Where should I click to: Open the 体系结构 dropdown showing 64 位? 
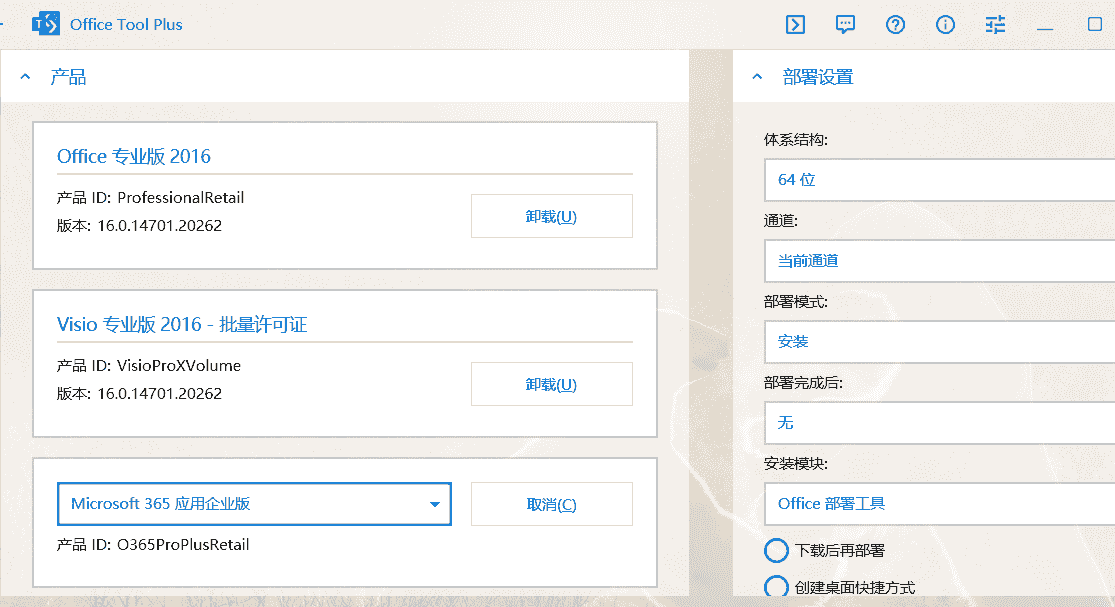tap(939, 180)
